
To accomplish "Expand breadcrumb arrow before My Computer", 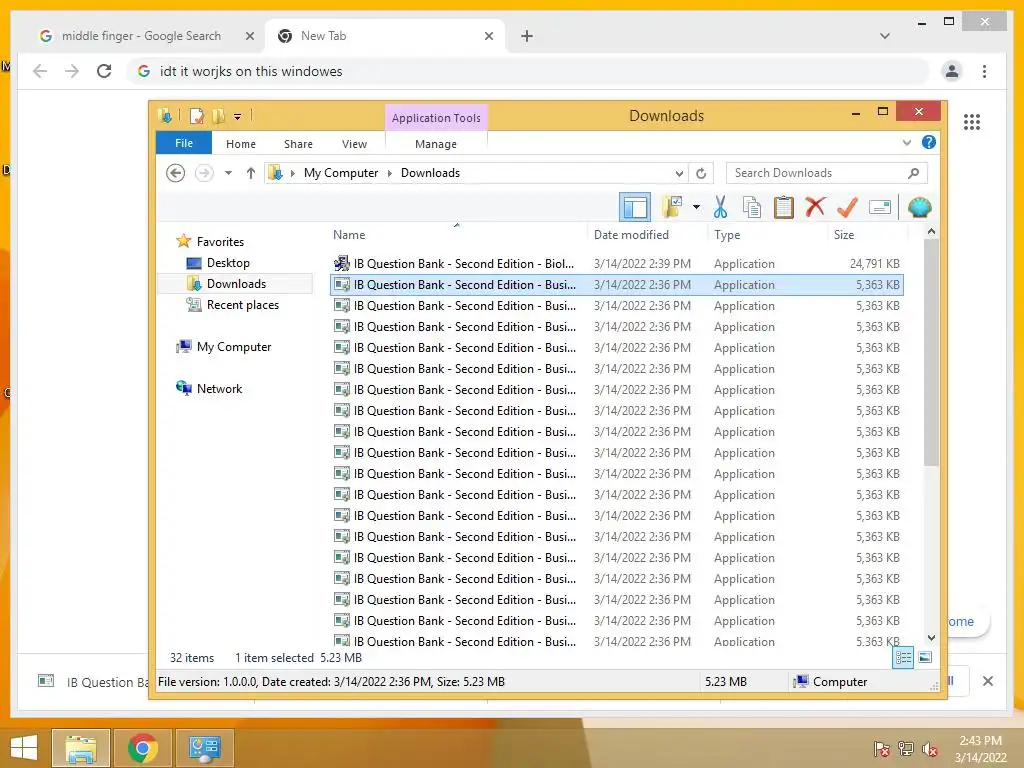I will [x=292, y=173].
